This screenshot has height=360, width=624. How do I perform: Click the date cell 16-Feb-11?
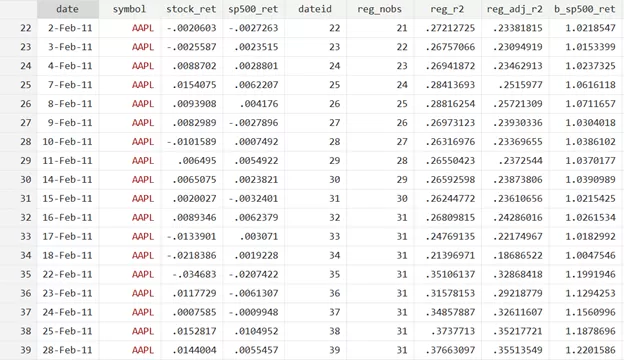(67, 218)
